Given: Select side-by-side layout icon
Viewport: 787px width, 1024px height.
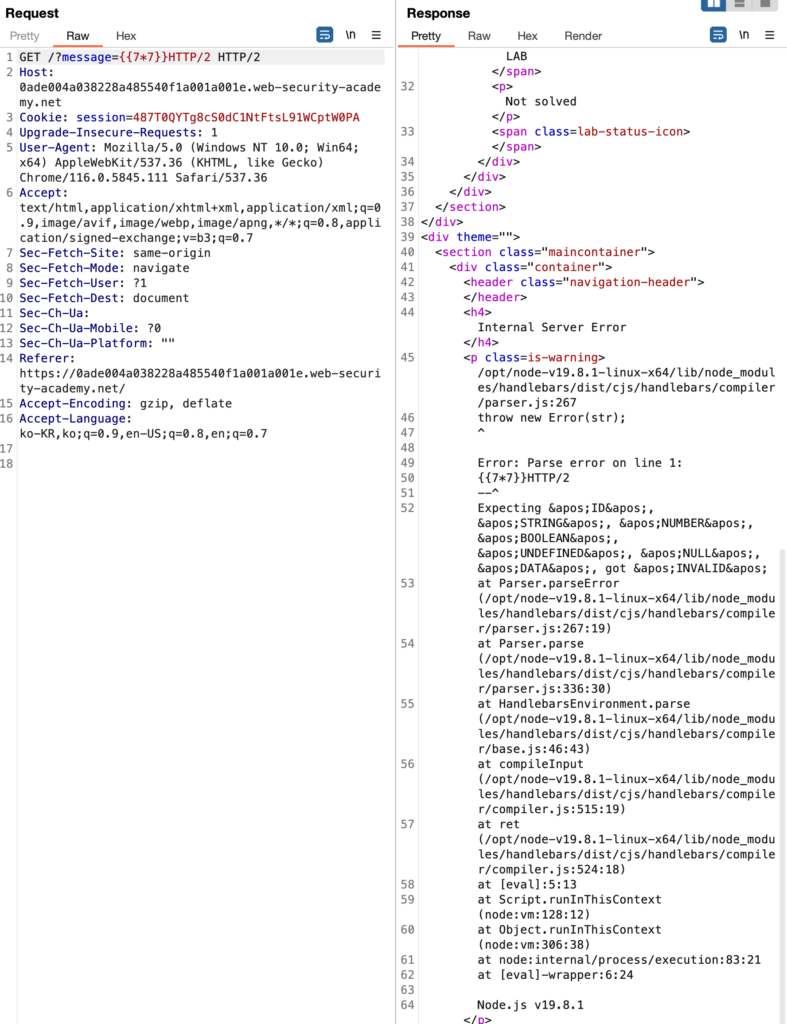Looking at the screenshot, I should (713, 5).
